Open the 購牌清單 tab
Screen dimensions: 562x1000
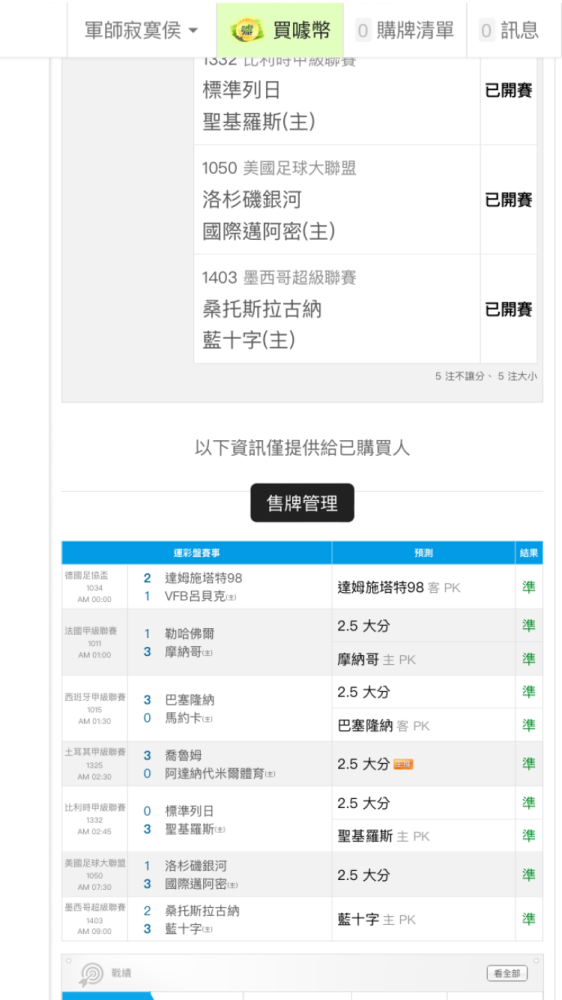(405, 30)
